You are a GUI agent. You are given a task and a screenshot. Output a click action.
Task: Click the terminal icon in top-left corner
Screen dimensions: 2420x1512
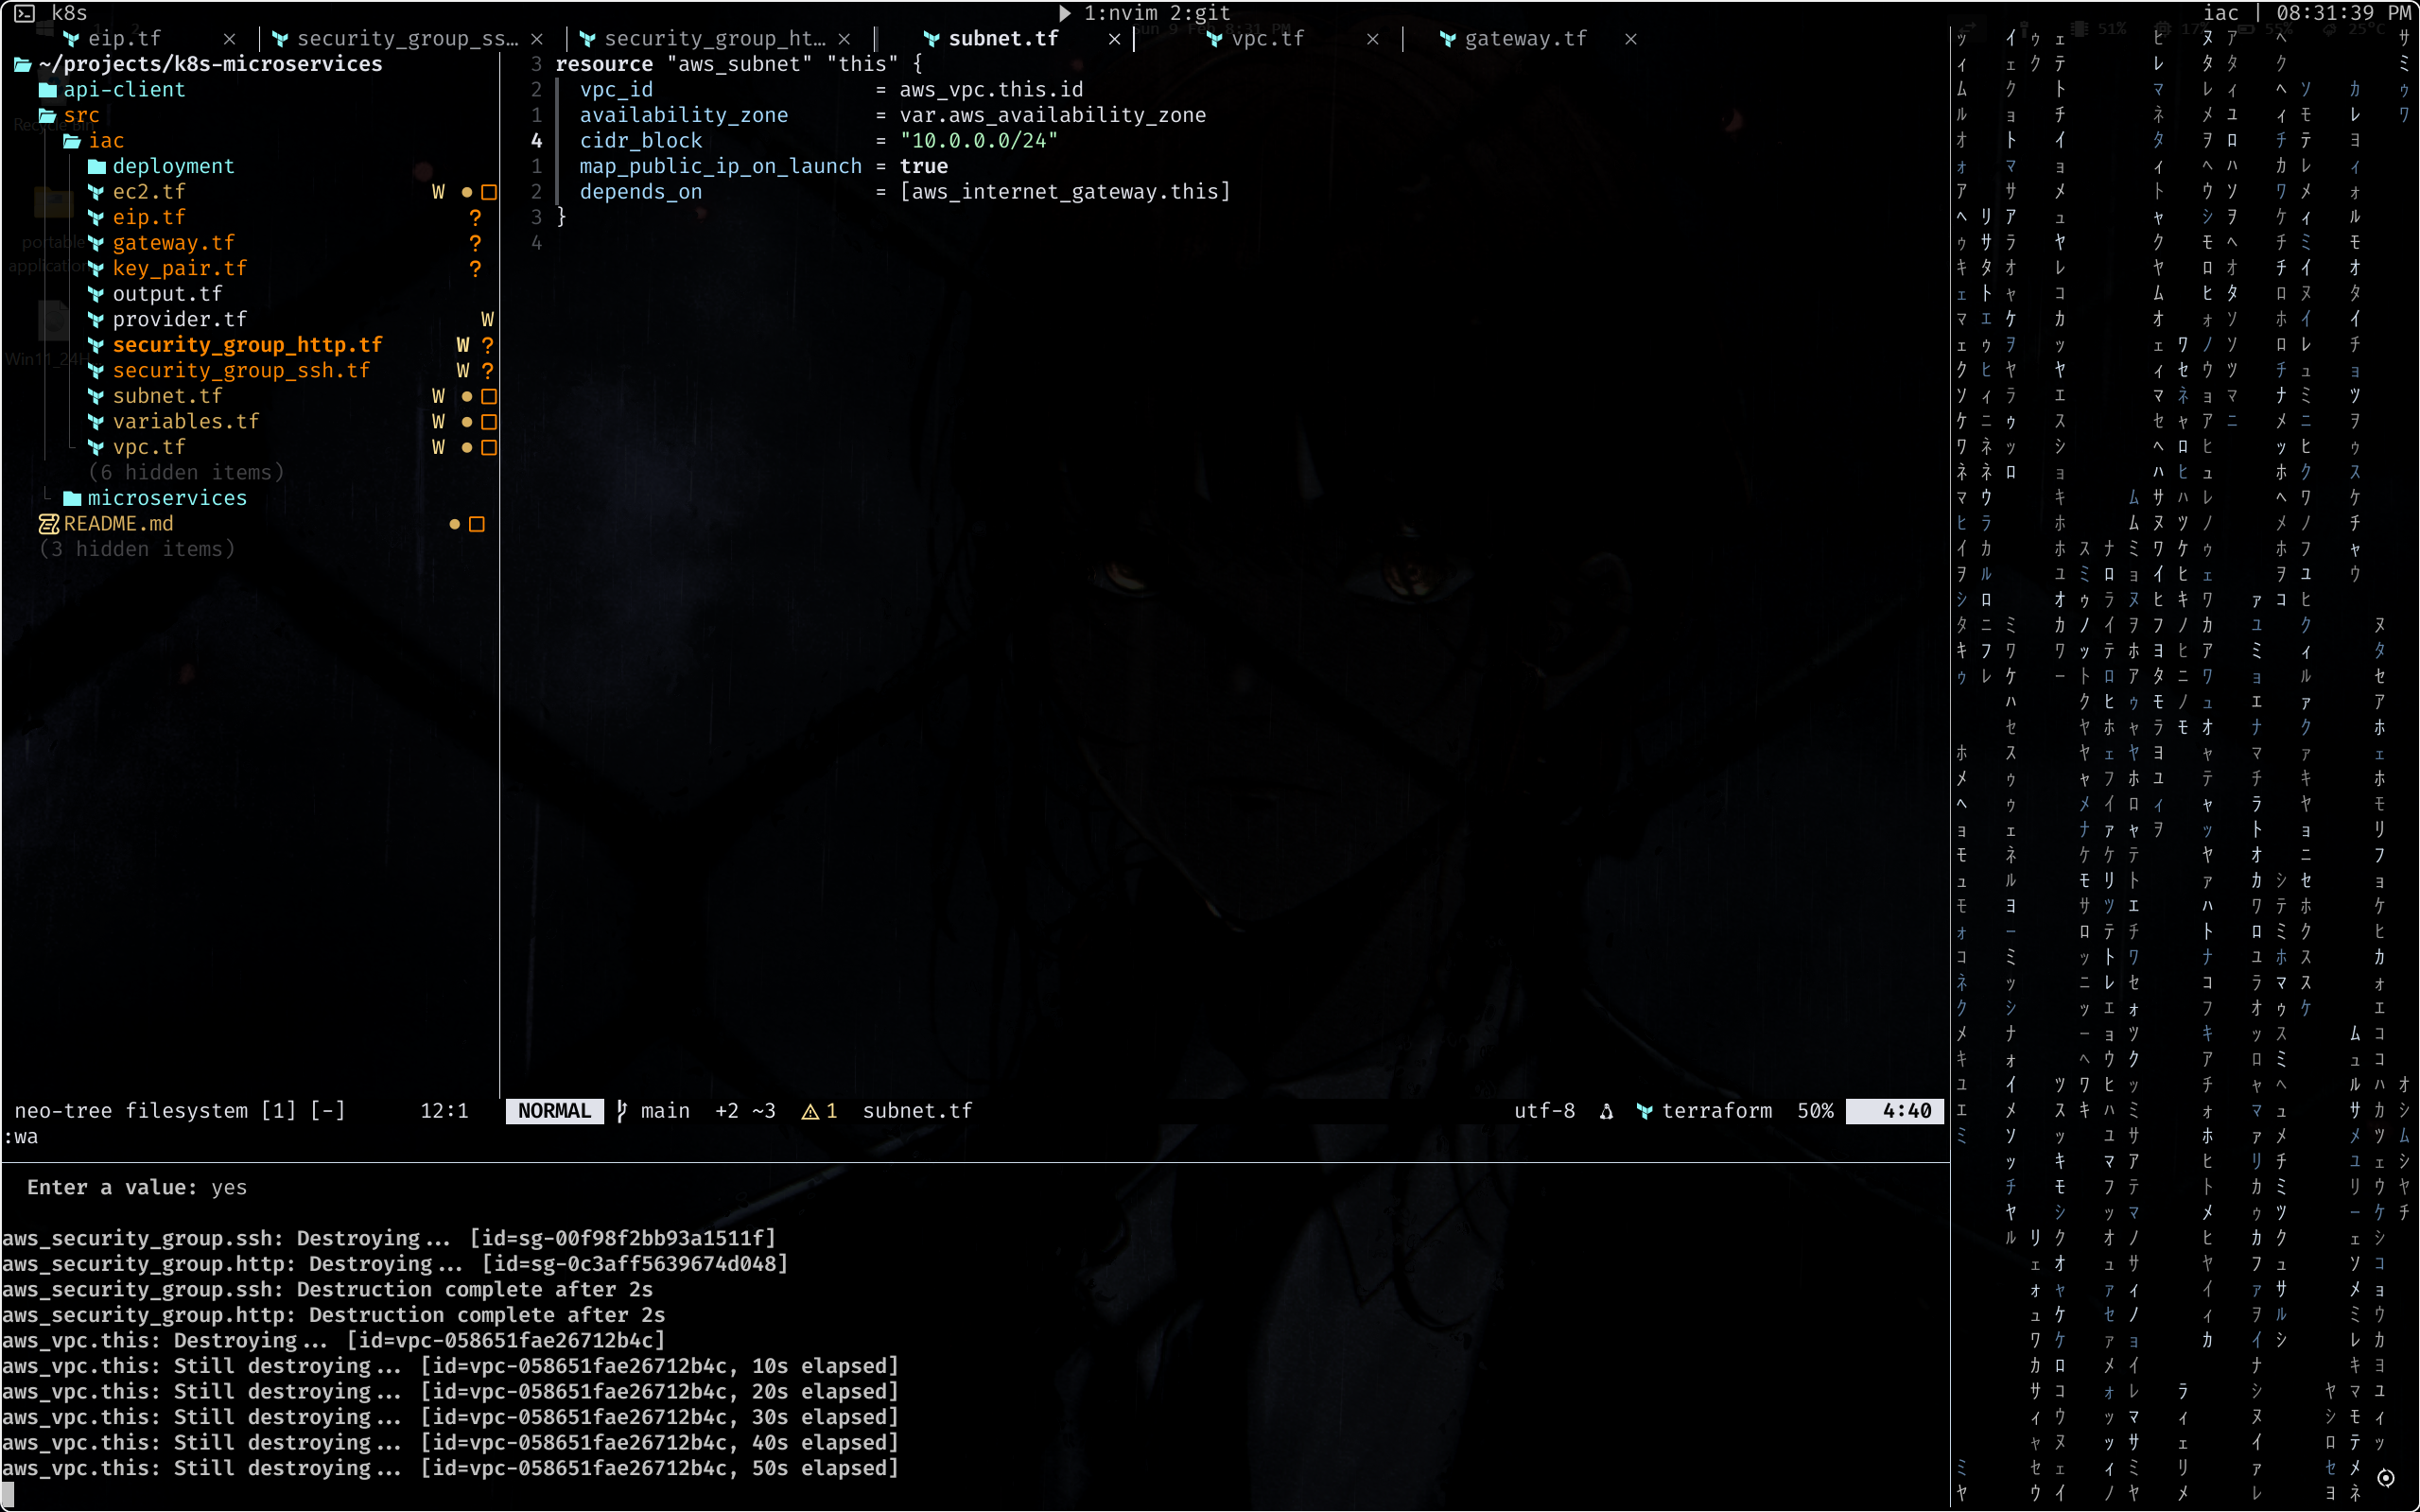24,13
